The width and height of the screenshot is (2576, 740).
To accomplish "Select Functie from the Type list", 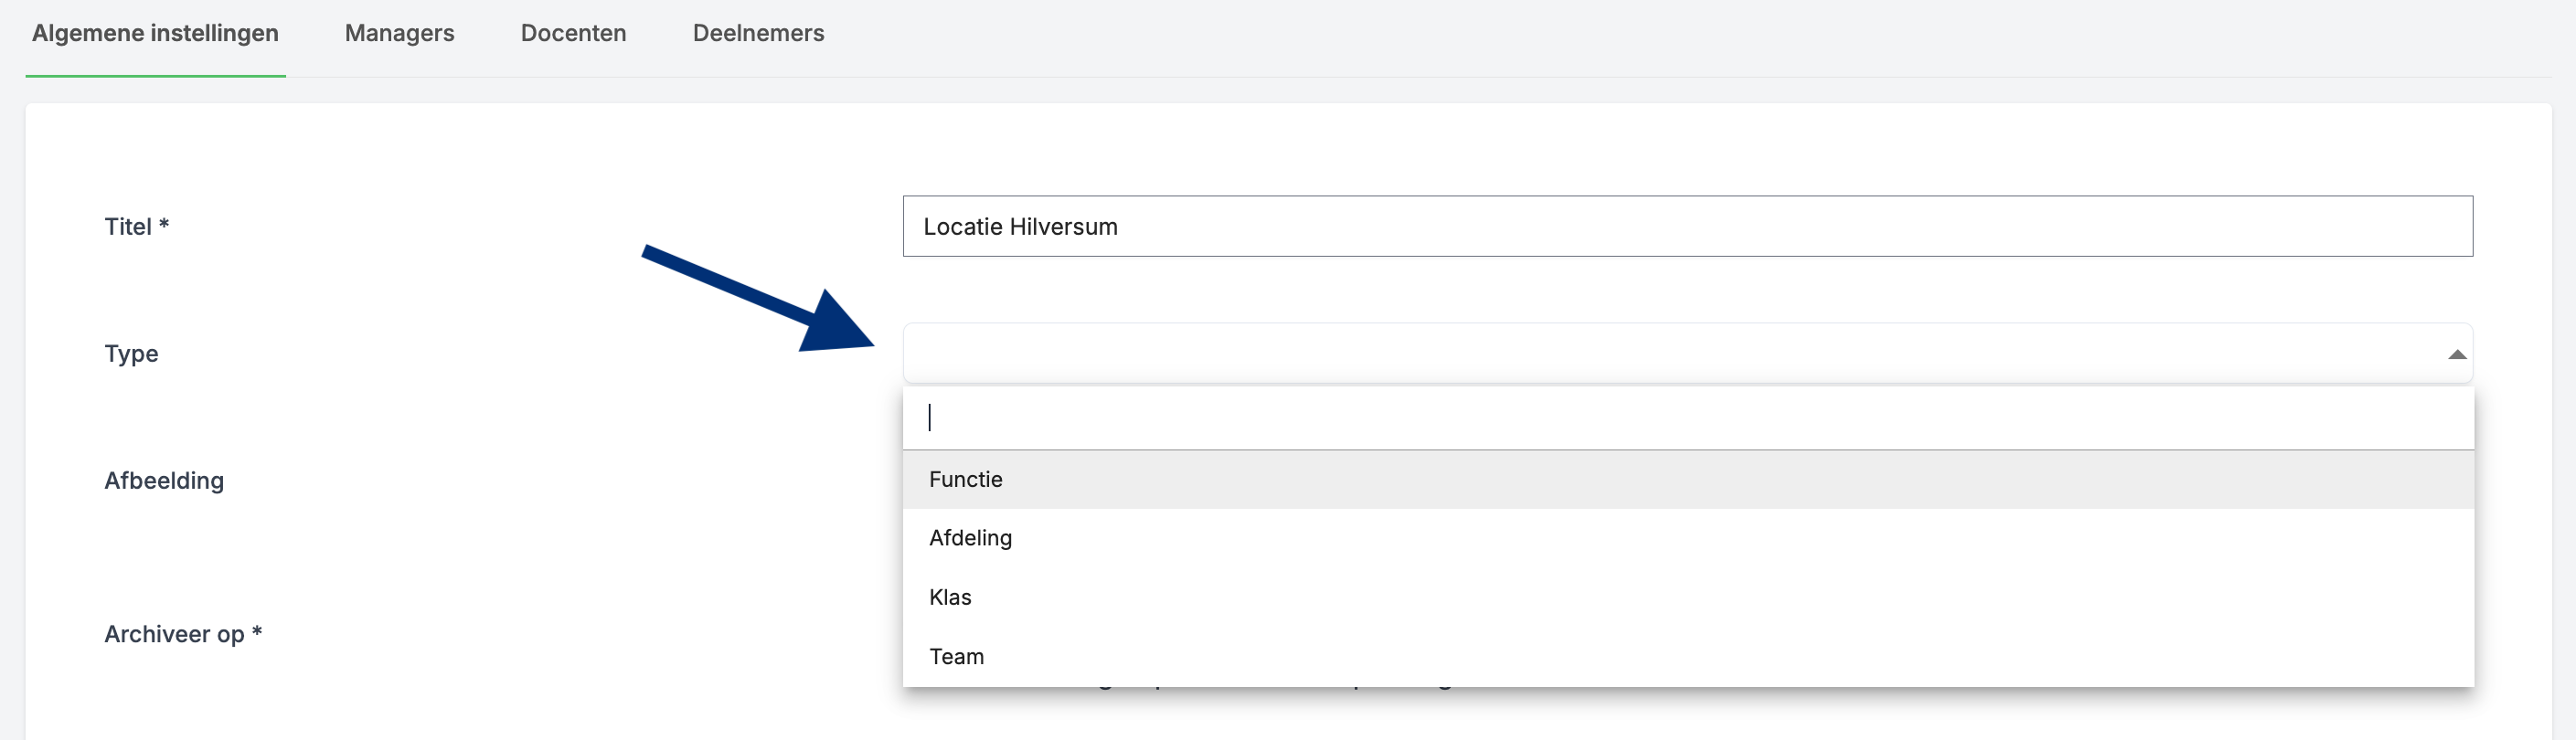I will click(966, 479).
